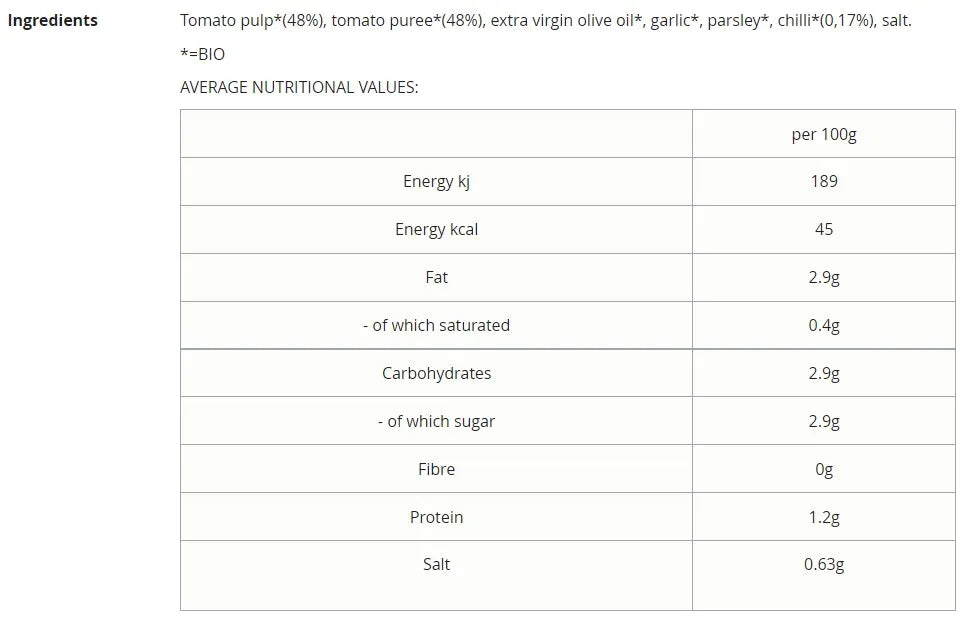This screenshot has height=638, width=972.
Task: Select the Fat 2.9g value cell
Action: [824, 277]
